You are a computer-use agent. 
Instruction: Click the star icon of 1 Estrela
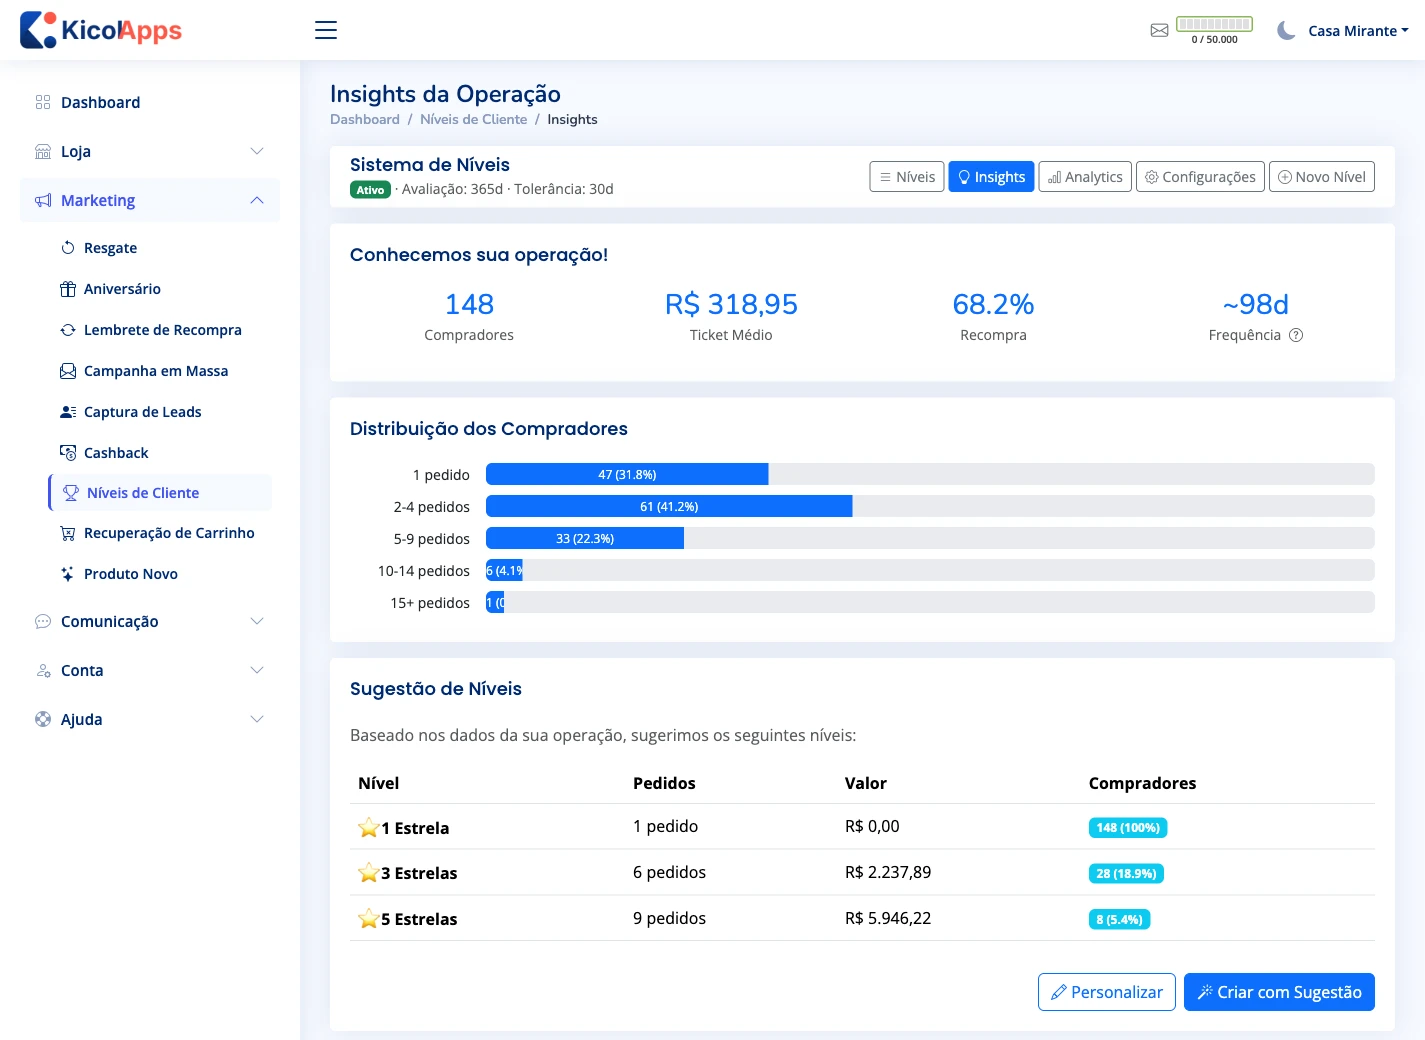tap(368, 827)
